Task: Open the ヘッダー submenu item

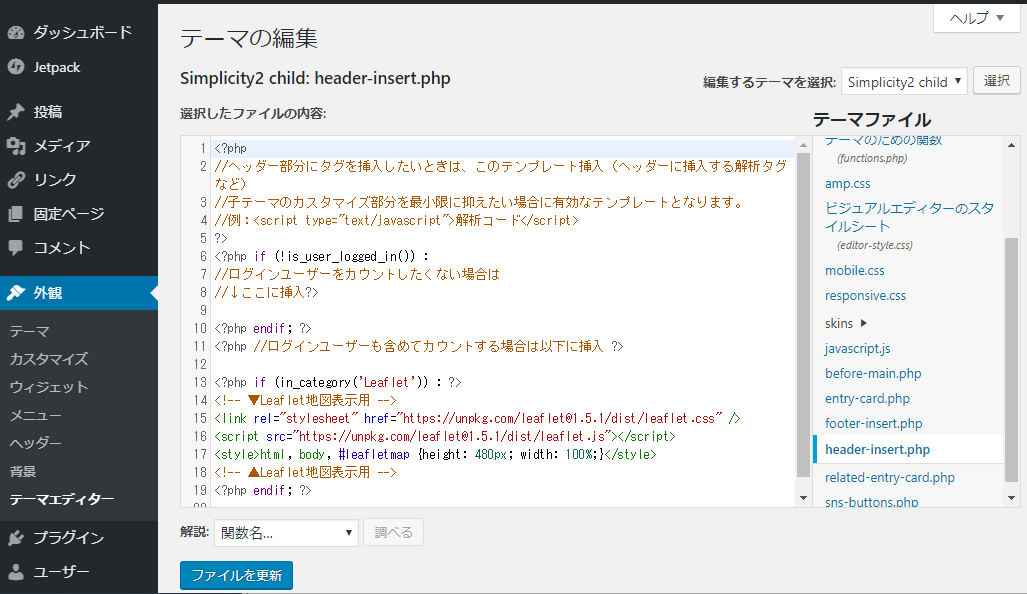Action: [35, 443]
